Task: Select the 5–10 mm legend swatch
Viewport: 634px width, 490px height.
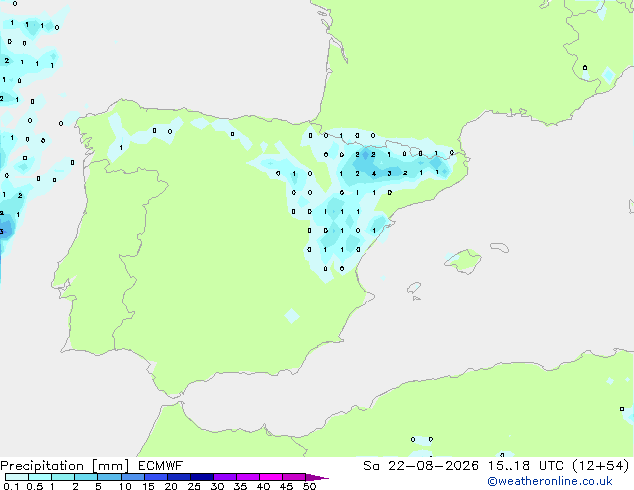Action: point(109,477)
